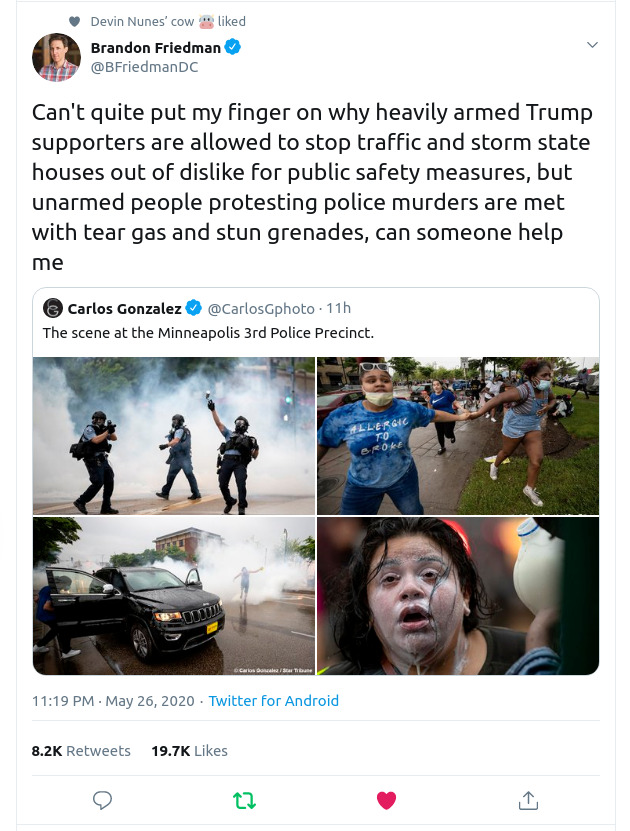Click the share tweet icon
This screenshot has height=831, width=630.
click(x=528, y=800)
